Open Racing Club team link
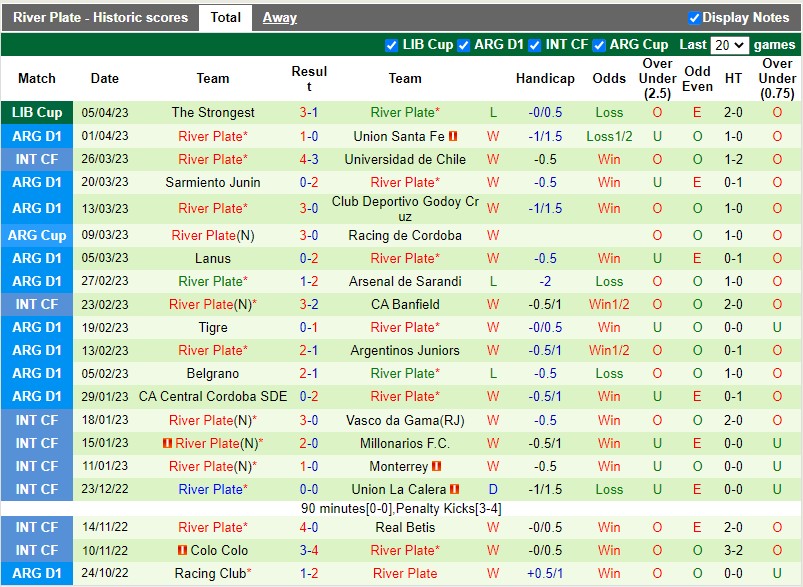This screenshot has width=803, height=587. 210,573
